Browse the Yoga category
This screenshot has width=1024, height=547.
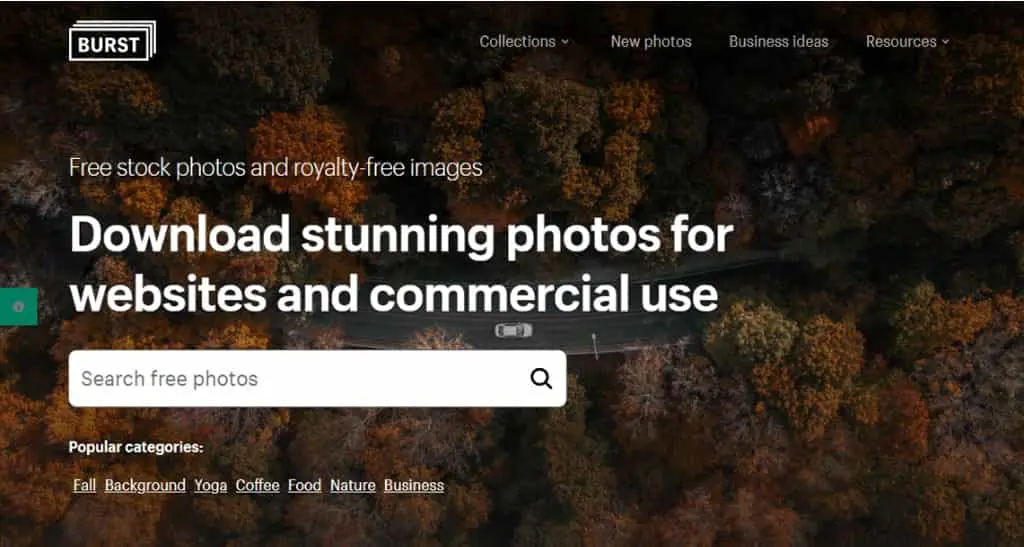tap(210, 486)
